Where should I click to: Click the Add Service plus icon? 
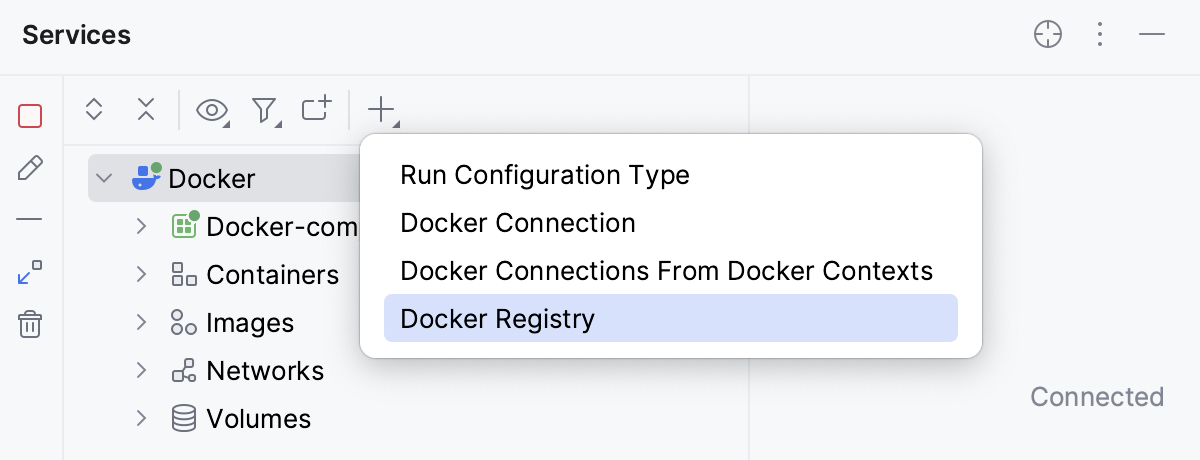382,109
